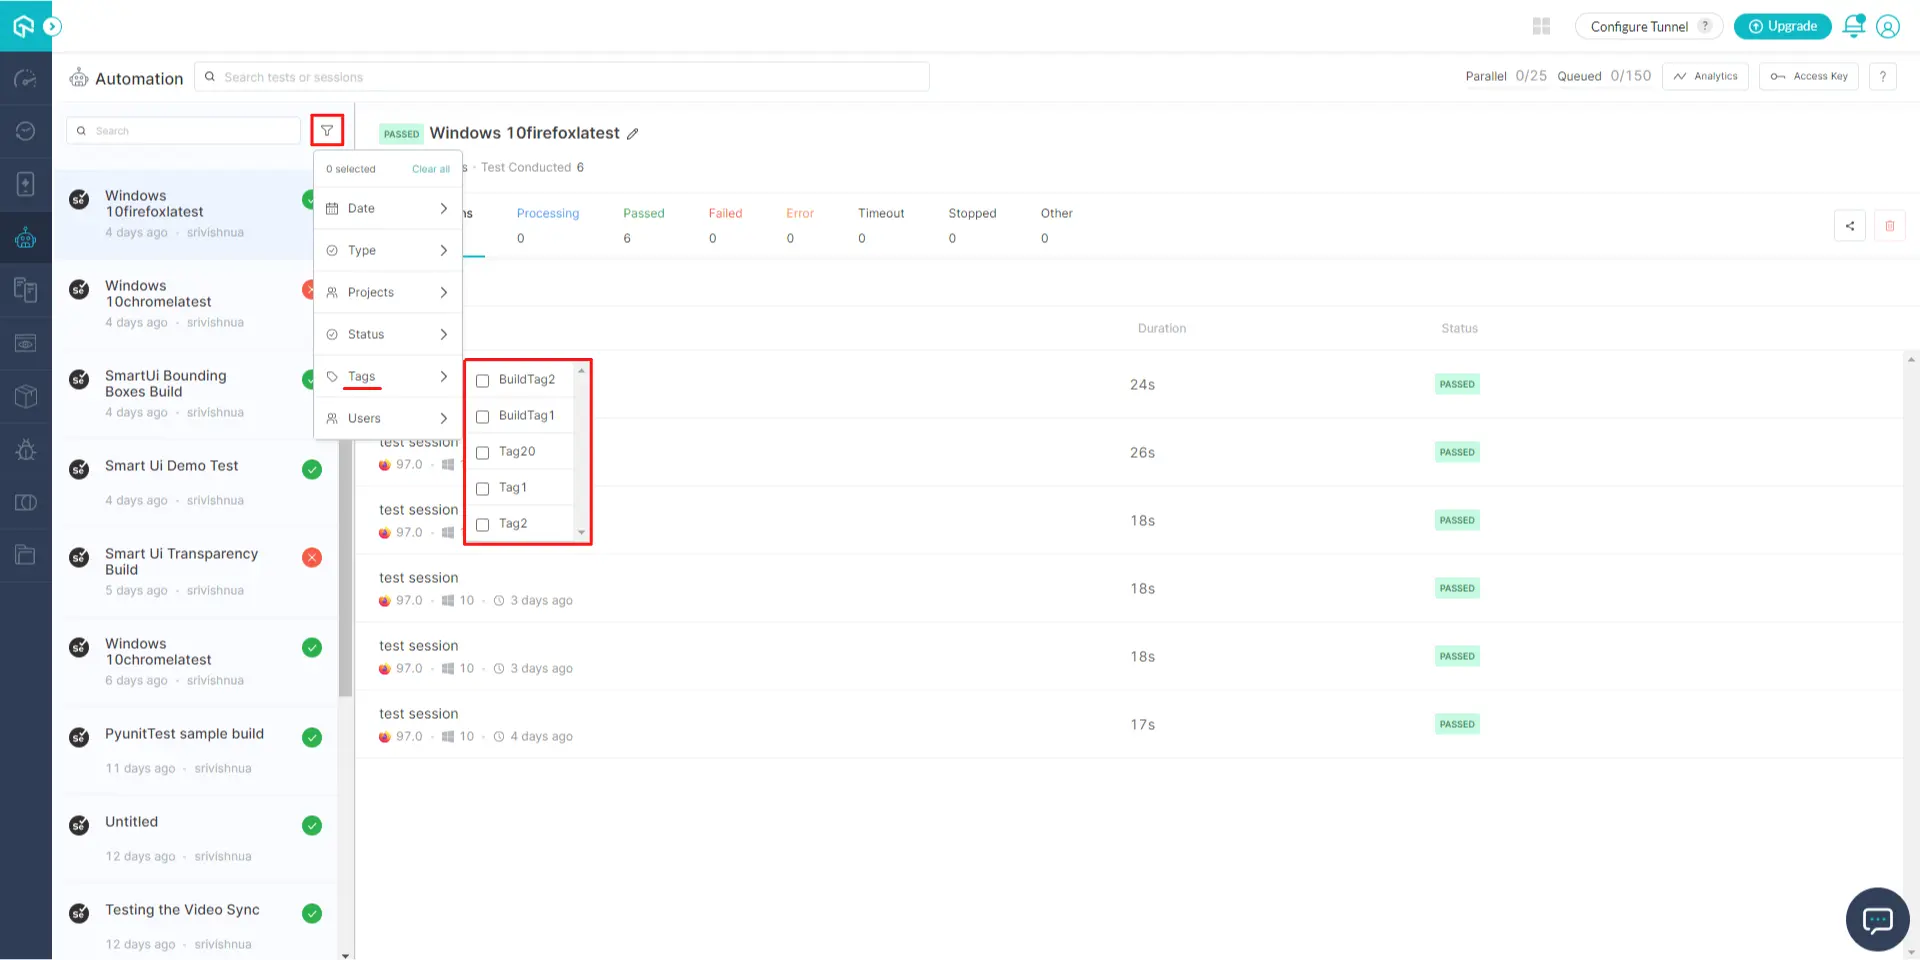Open the HyperExecute cube icon in sidebar

(25, 395)
